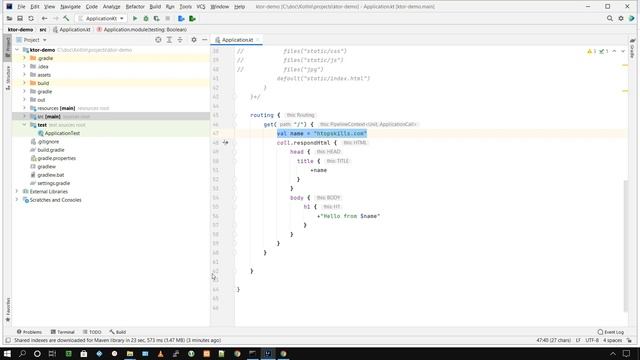Locate opened file in Project tree
640x360 pixels.
click(x=158, y=40)
